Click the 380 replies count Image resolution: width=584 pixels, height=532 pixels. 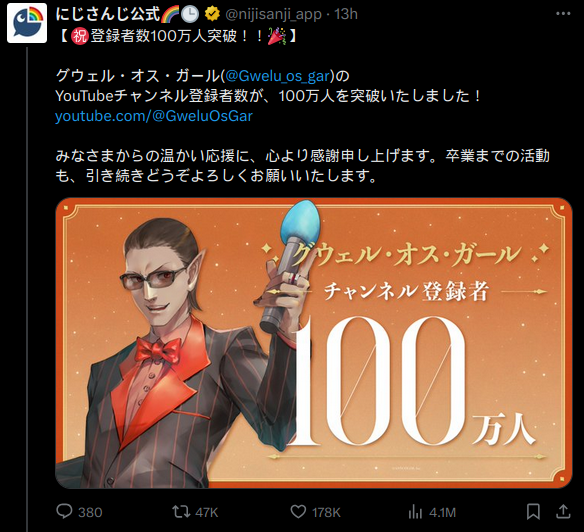(90, 513)
